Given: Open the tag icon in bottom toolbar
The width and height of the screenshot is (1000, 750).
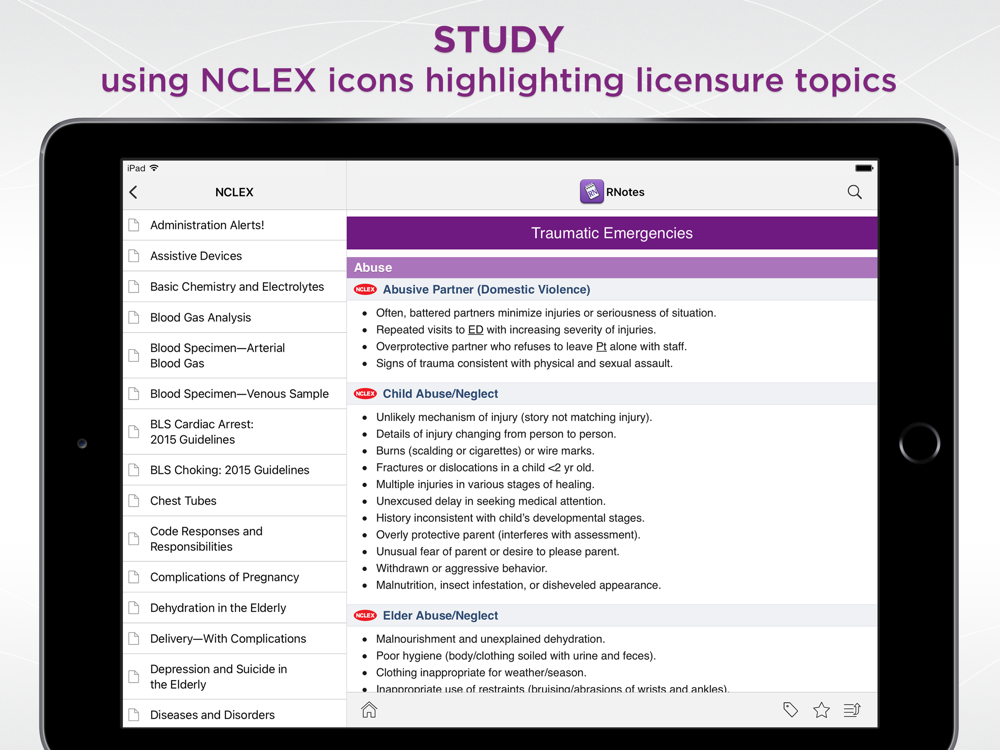Looking at the screenshot, I should pos(790,710).
